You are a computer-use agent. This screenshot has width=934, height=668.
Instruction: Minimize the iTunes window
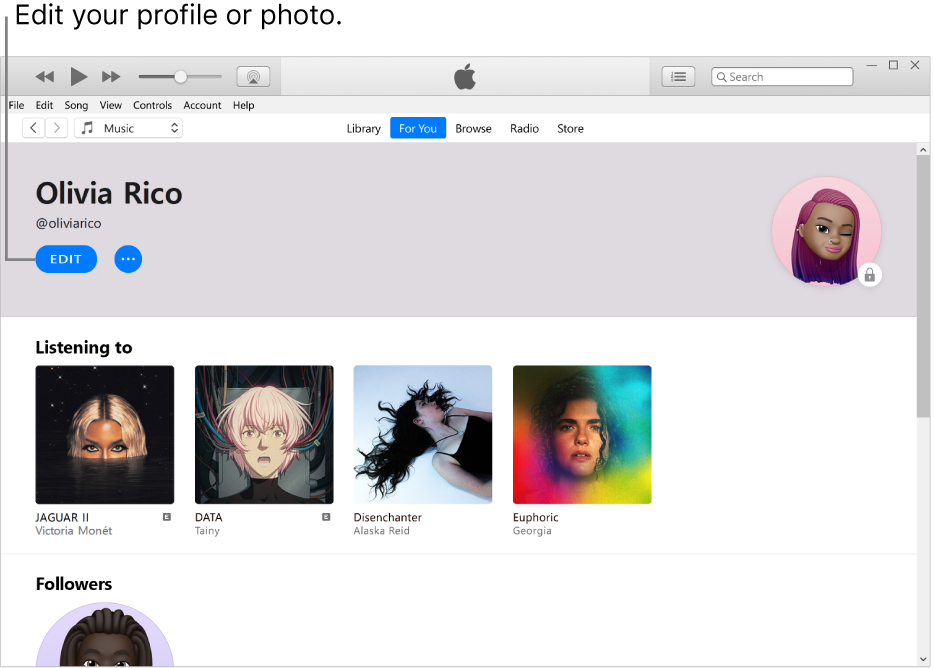click(871, 65)
